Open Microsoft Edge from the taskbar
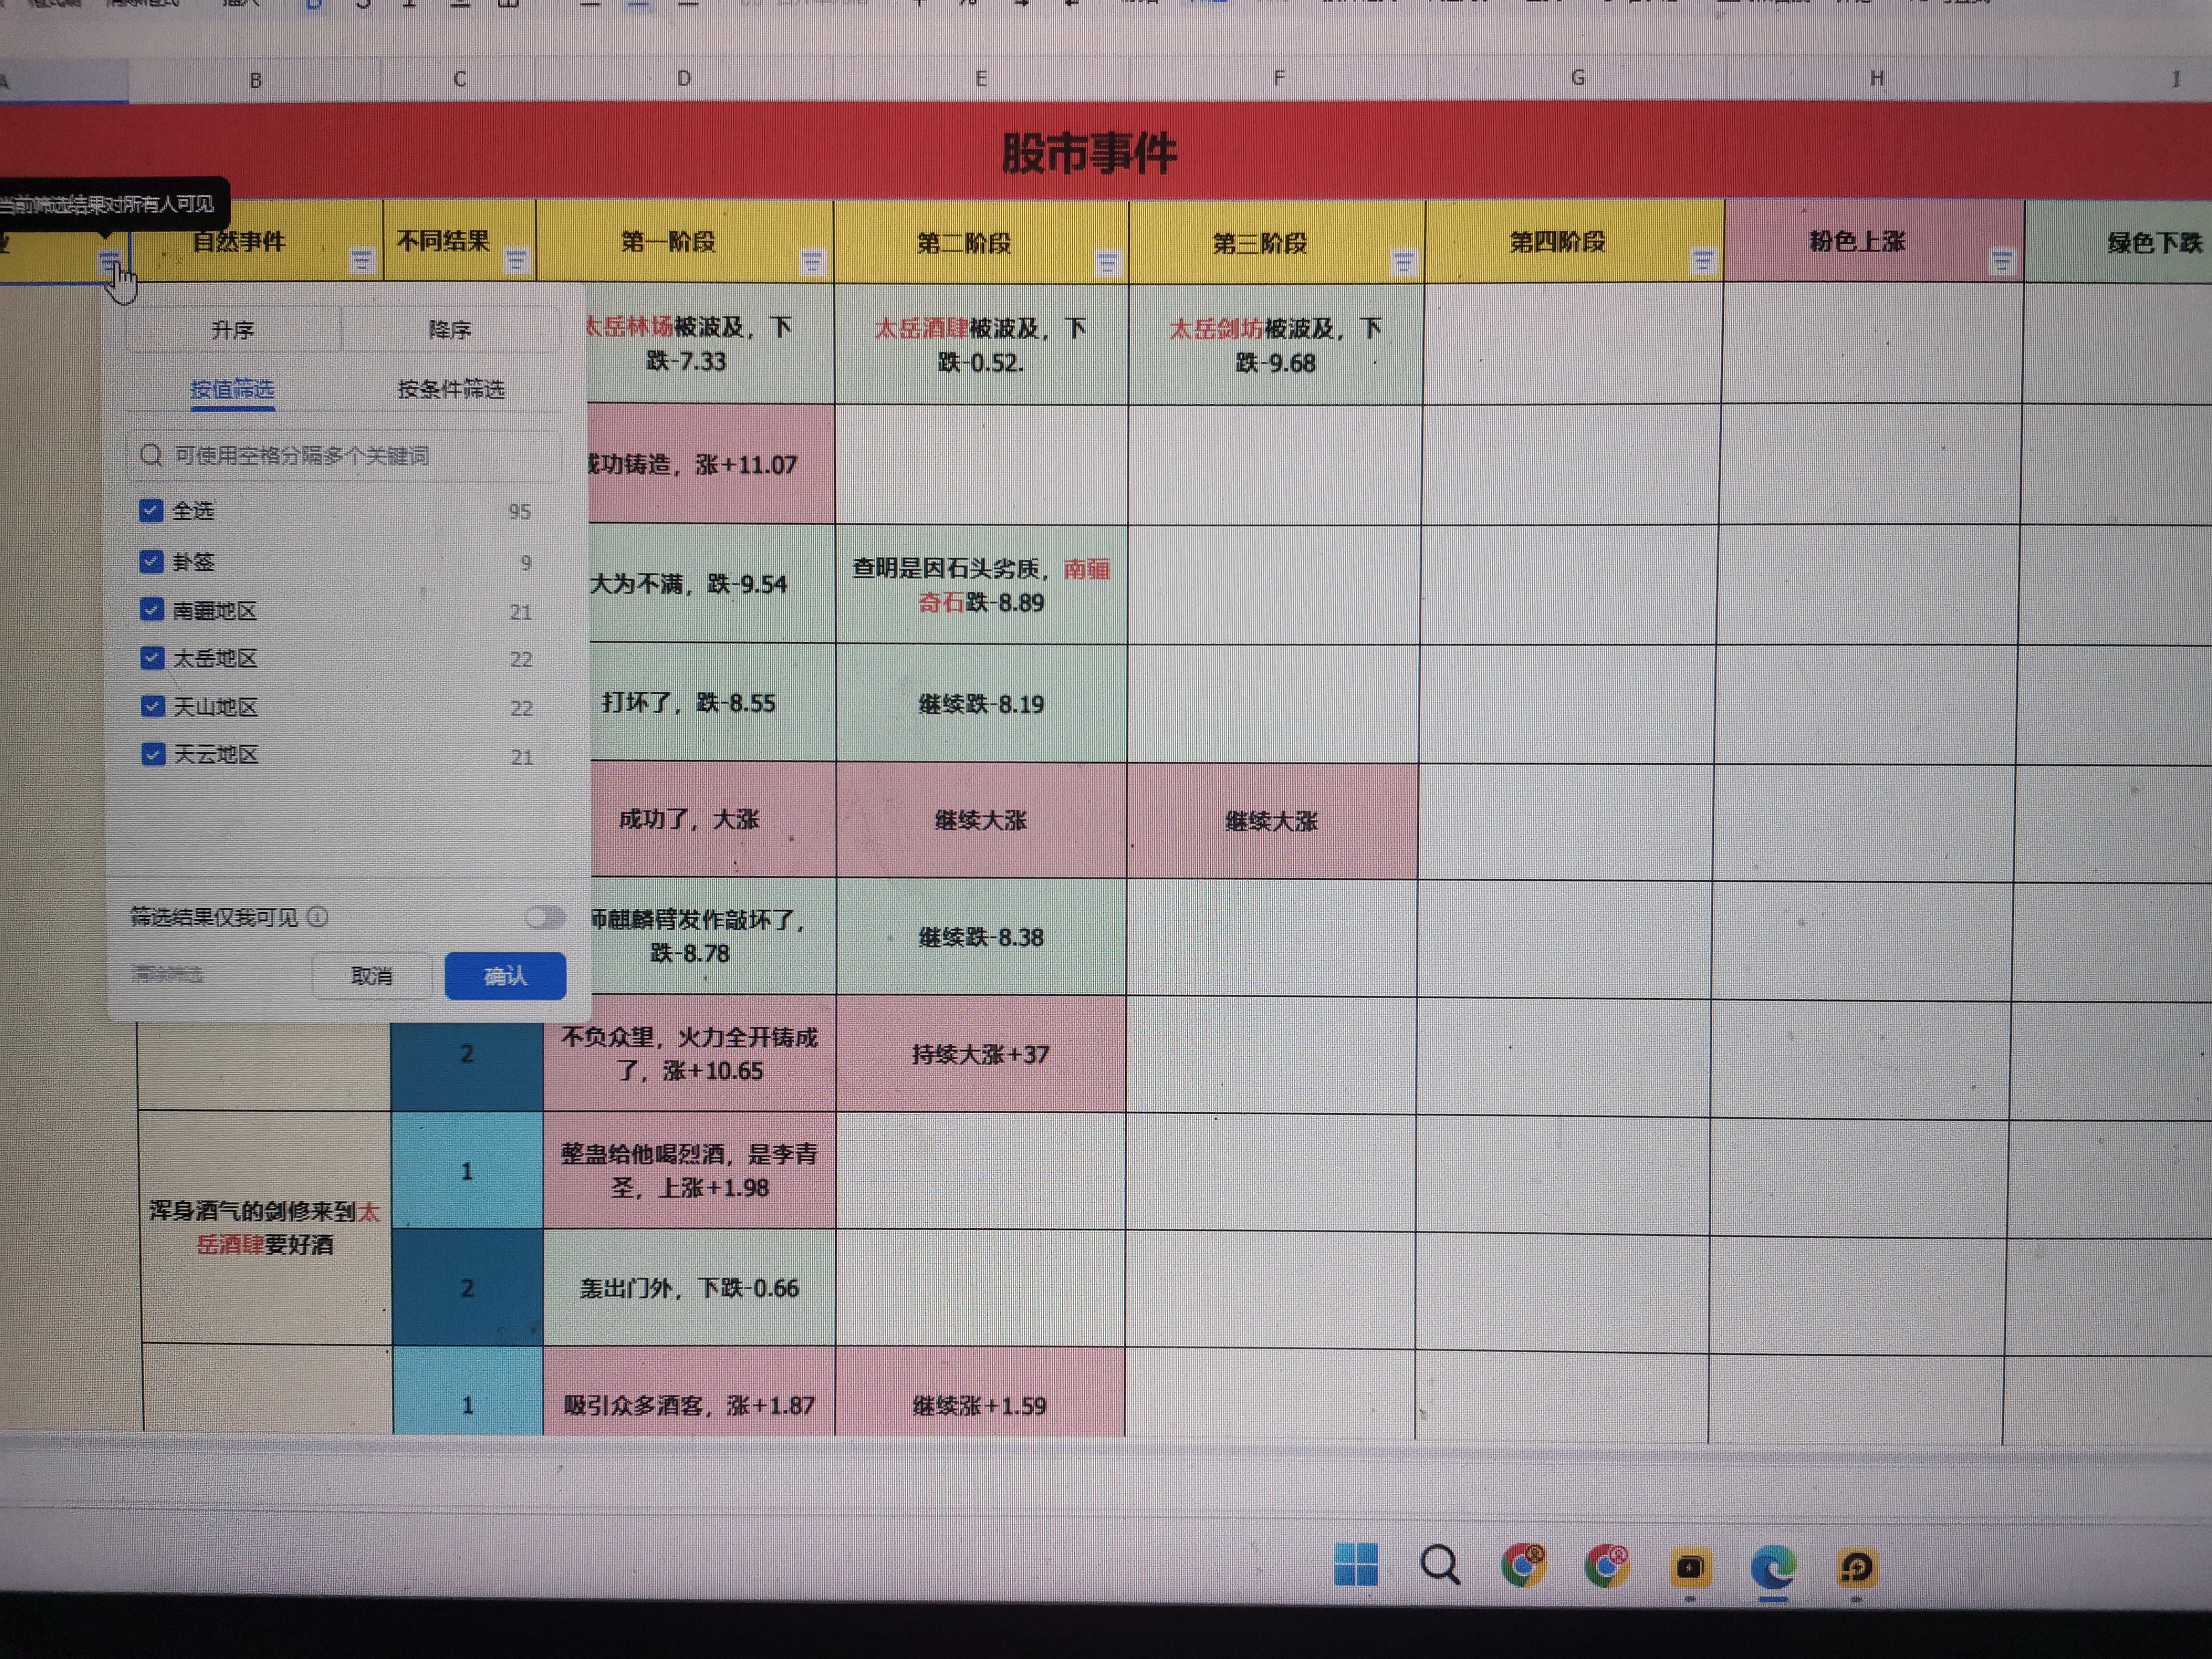 (1773, 1566)
